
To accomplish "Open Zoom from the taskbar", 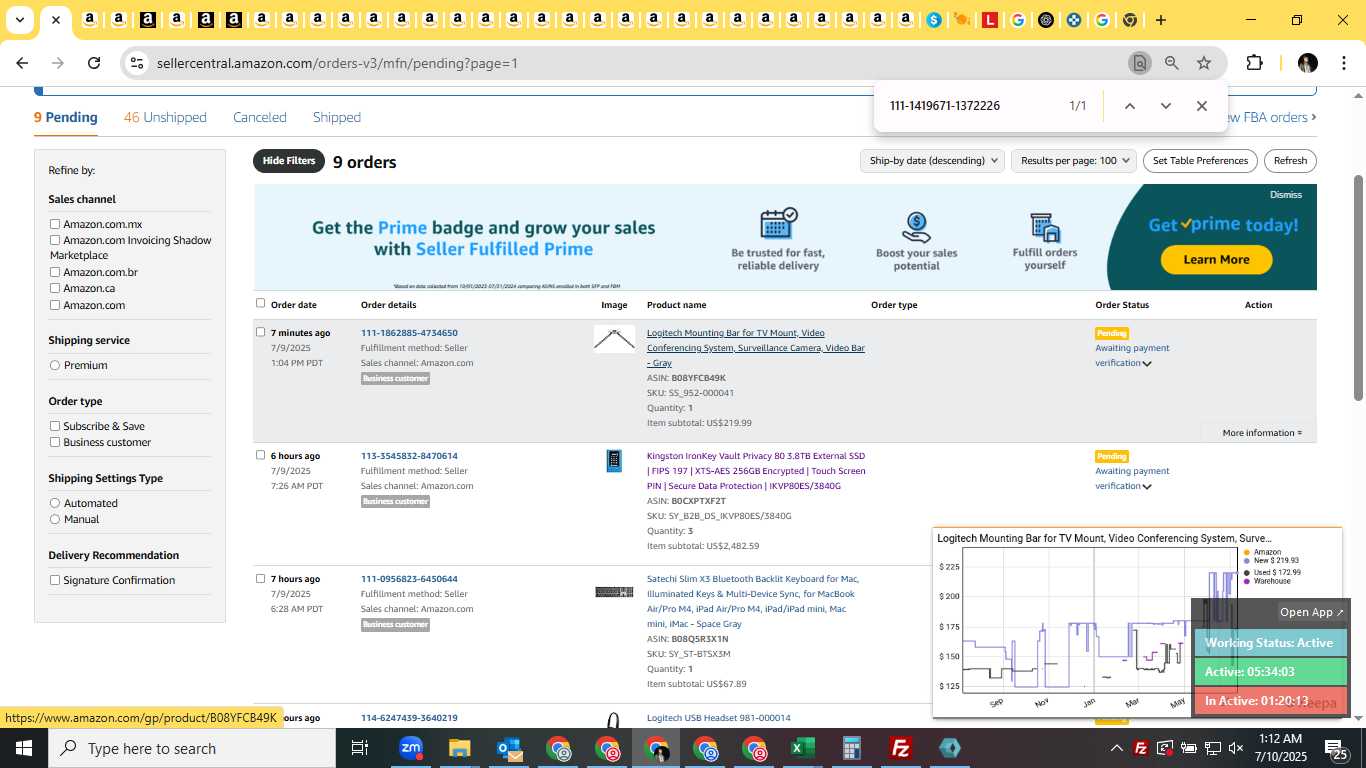I will tap(410, 748).
